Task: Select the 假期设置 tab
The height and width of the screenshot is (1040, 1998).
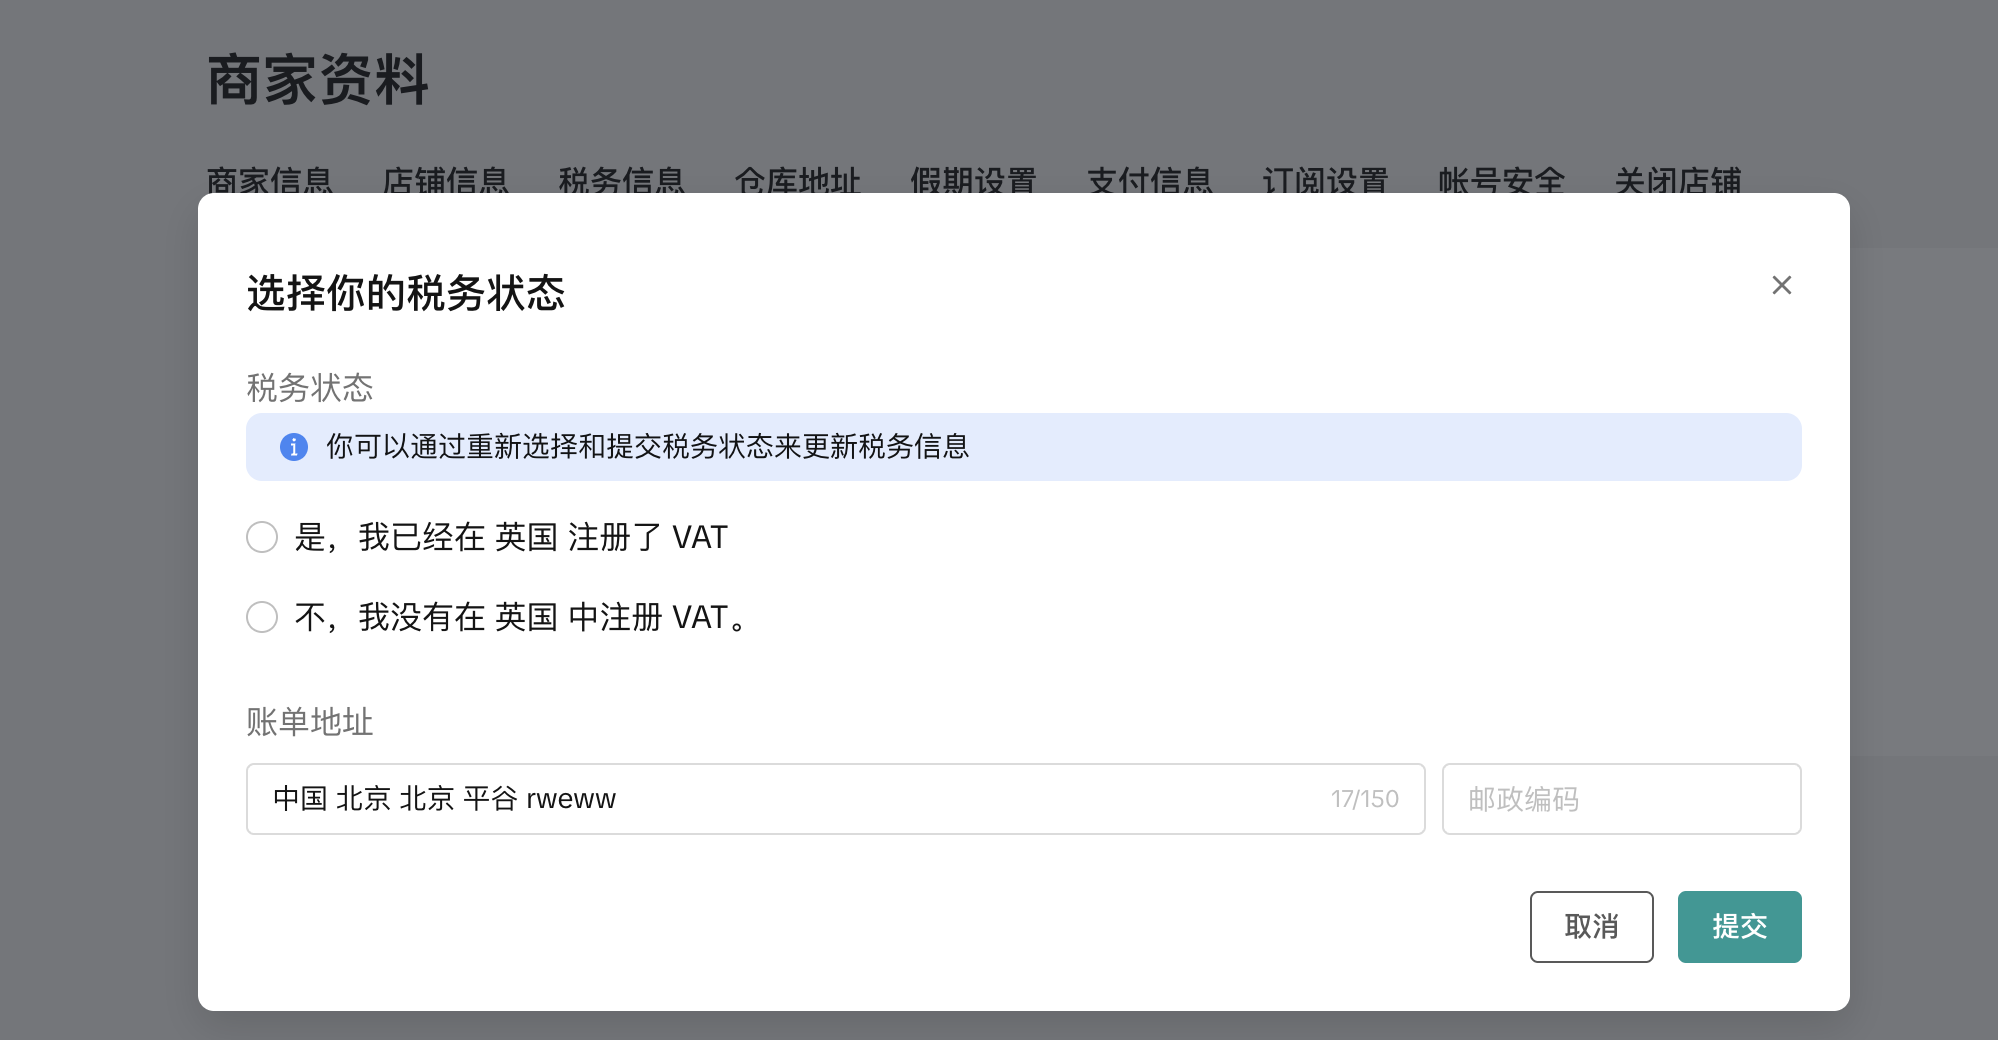Action: tap(973, 180)
